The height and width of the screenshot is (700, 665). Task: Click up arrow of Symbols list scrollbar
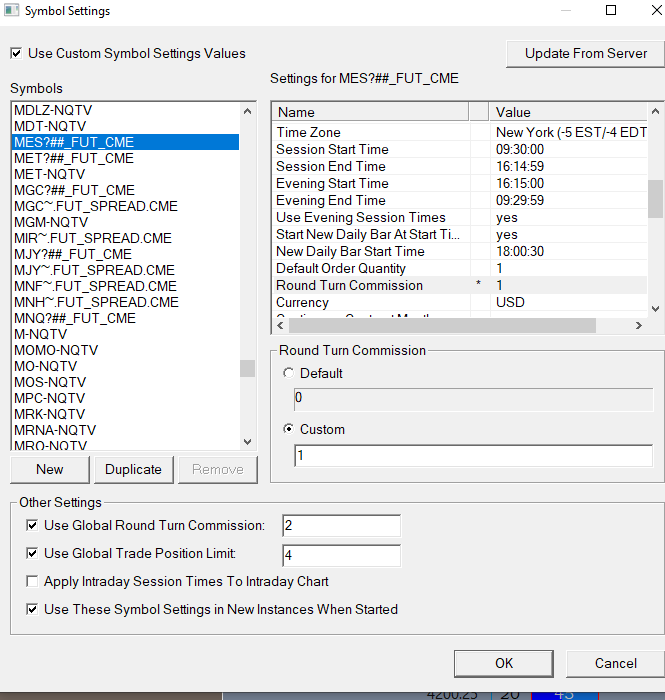[x=248, y=111]
